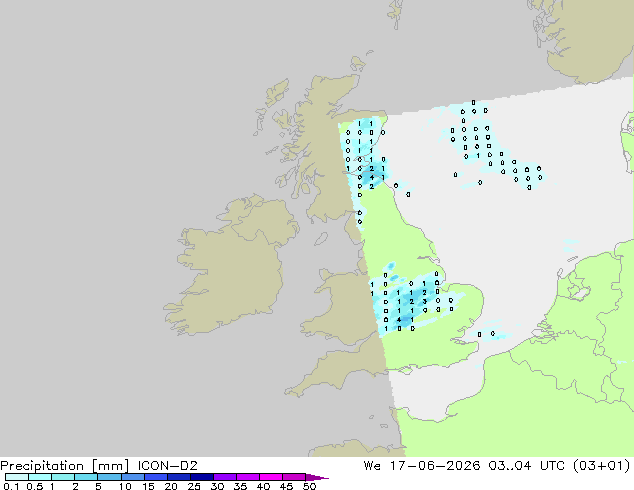The width and height of the screenshot is (634, 490).
Task: Click precipitation value 4 over southern England
Action: (x=399, y=320)
